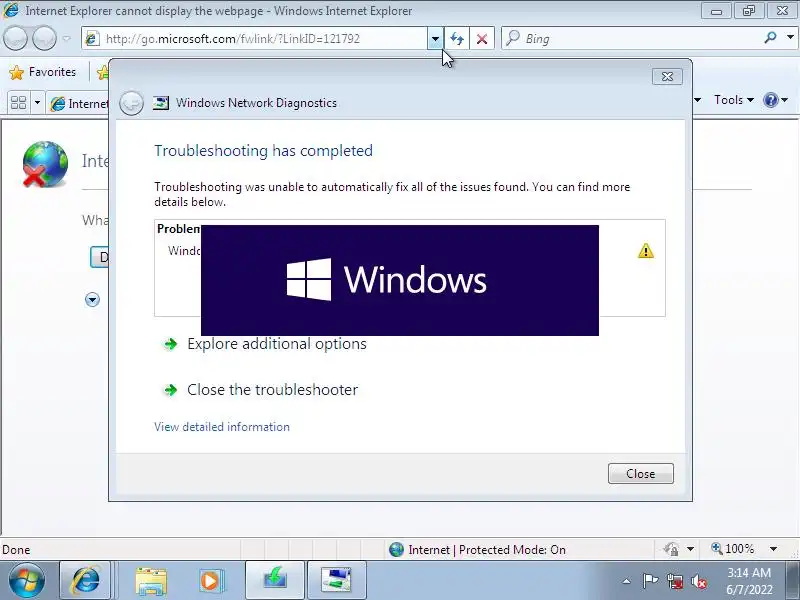Click the globe error icon on page

45,164
